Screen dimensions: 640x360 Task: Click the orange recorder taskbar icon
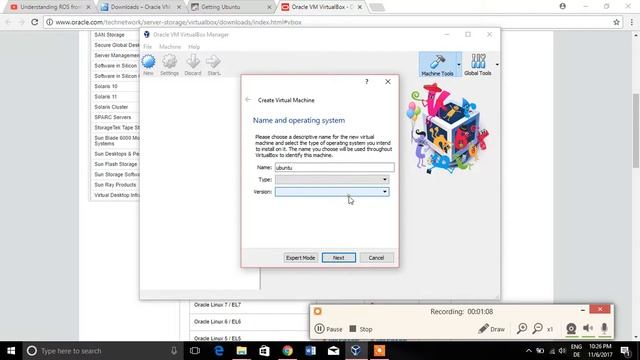(379, 351)
